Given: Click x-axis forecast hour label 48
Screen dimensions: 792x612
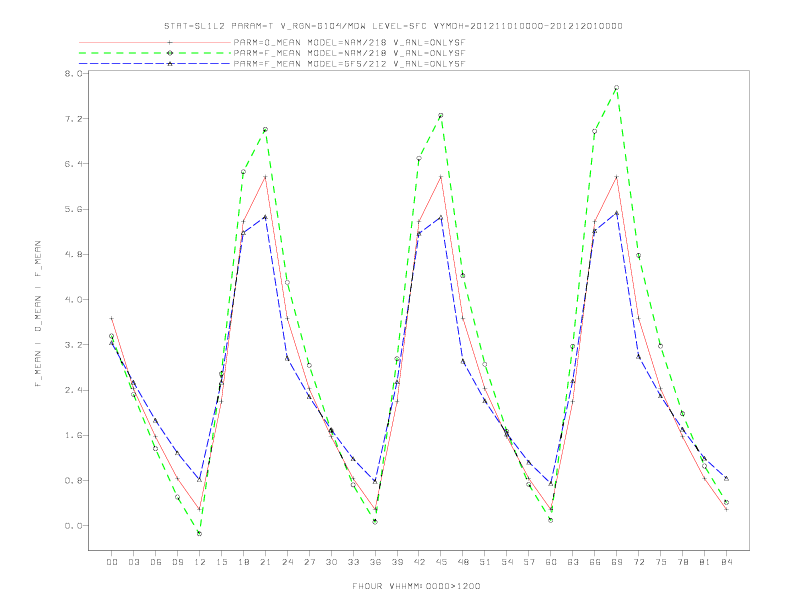Looking at the screenshot, I should 463,562.
